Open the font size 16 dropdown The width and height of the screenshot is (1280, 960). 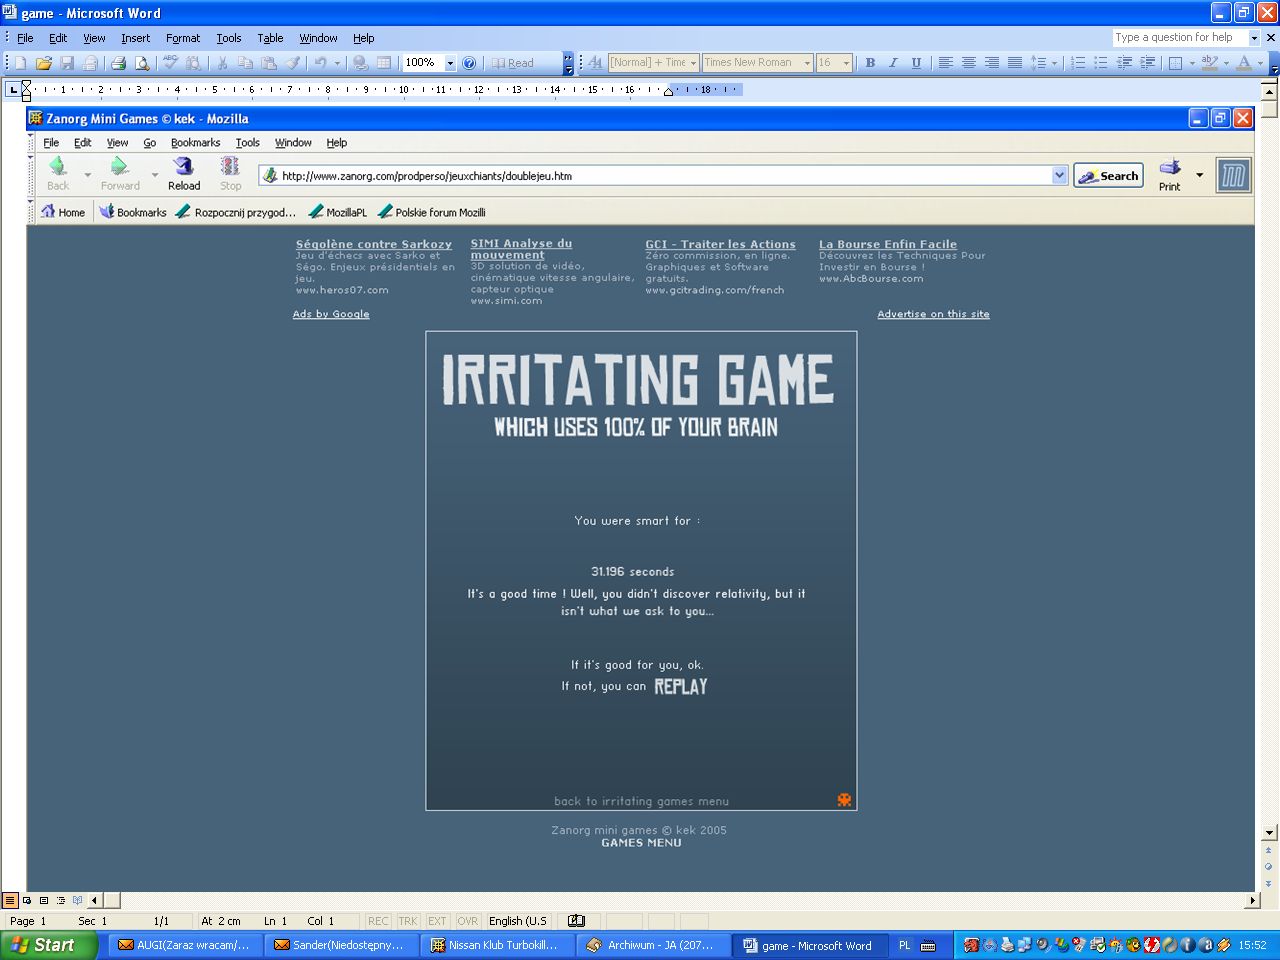[x=846, y=63]
